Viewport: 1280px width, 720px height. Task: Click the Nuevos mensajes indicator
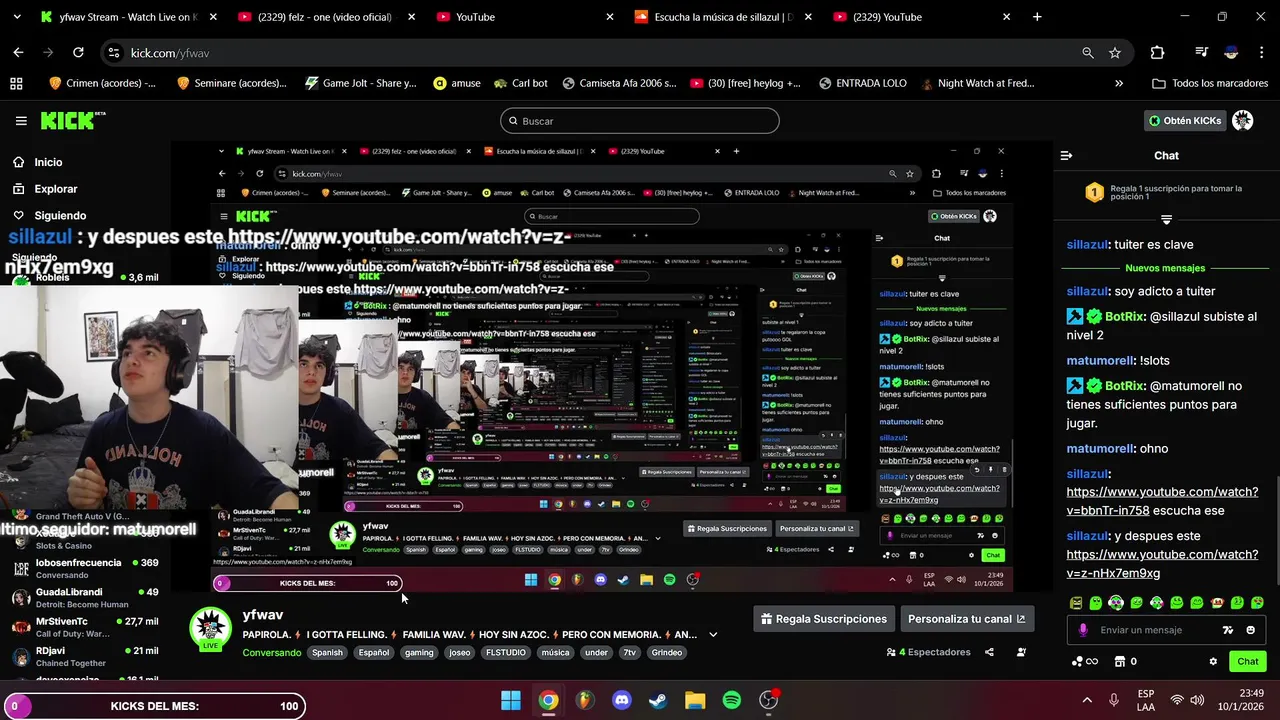pos(1165,268)
